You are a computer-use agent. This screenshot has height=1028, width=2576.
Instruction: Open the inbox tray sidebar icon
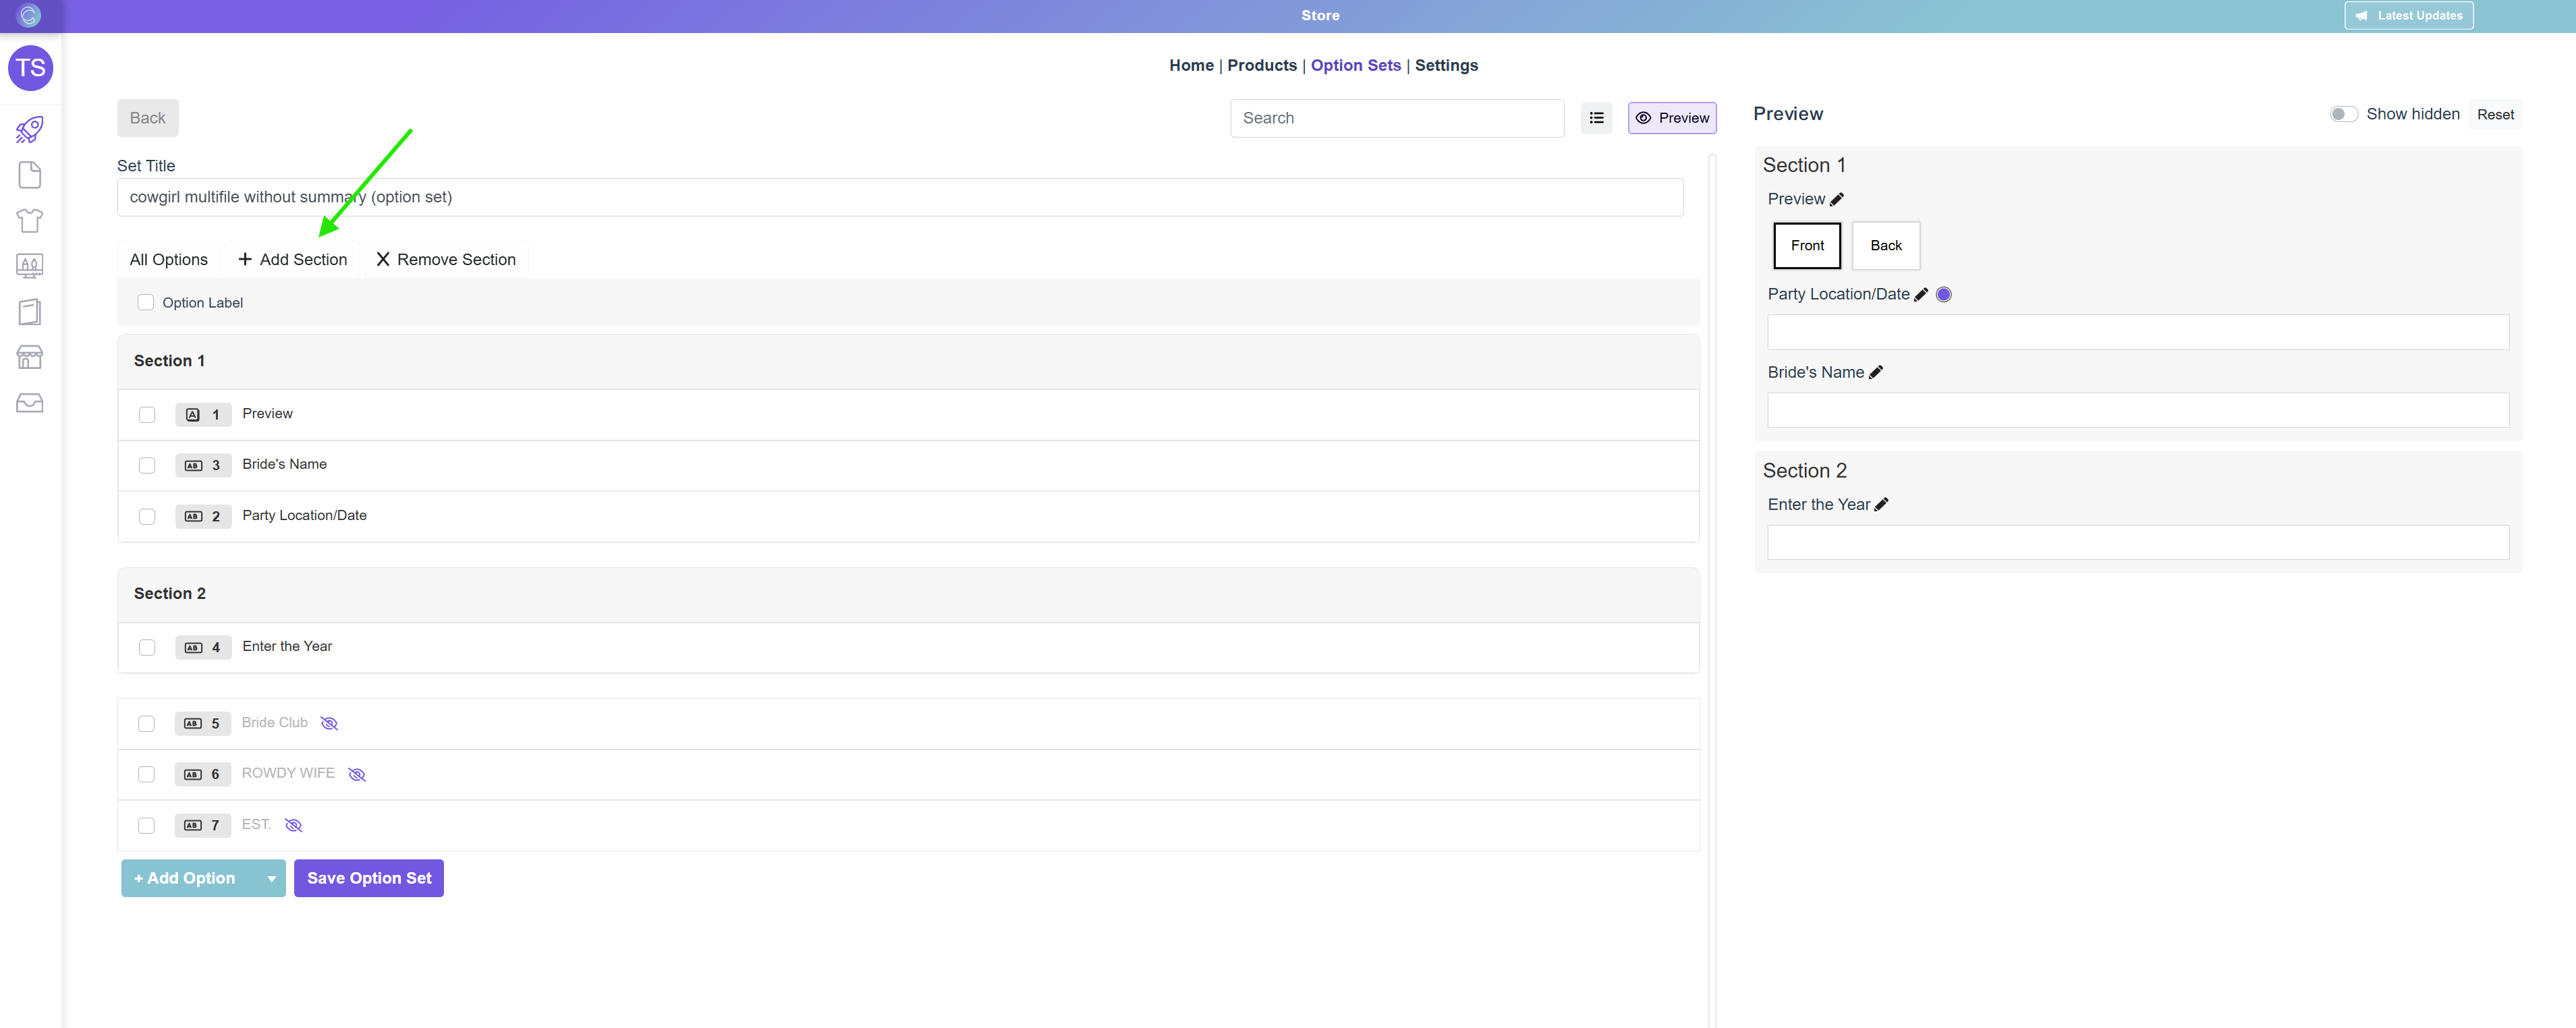tap(30, 403)
